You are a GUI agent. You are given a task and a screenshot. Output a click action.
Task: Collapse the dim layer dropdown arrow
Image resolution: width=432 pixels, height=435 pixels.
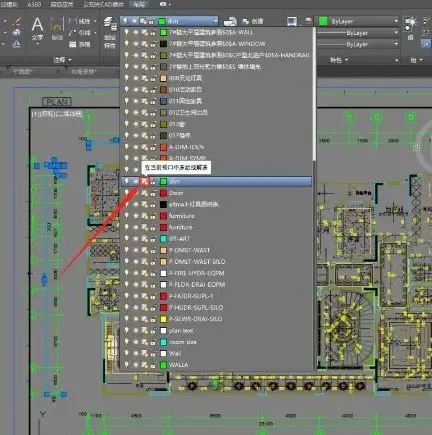pyautogui.click(x=216, y=21)
